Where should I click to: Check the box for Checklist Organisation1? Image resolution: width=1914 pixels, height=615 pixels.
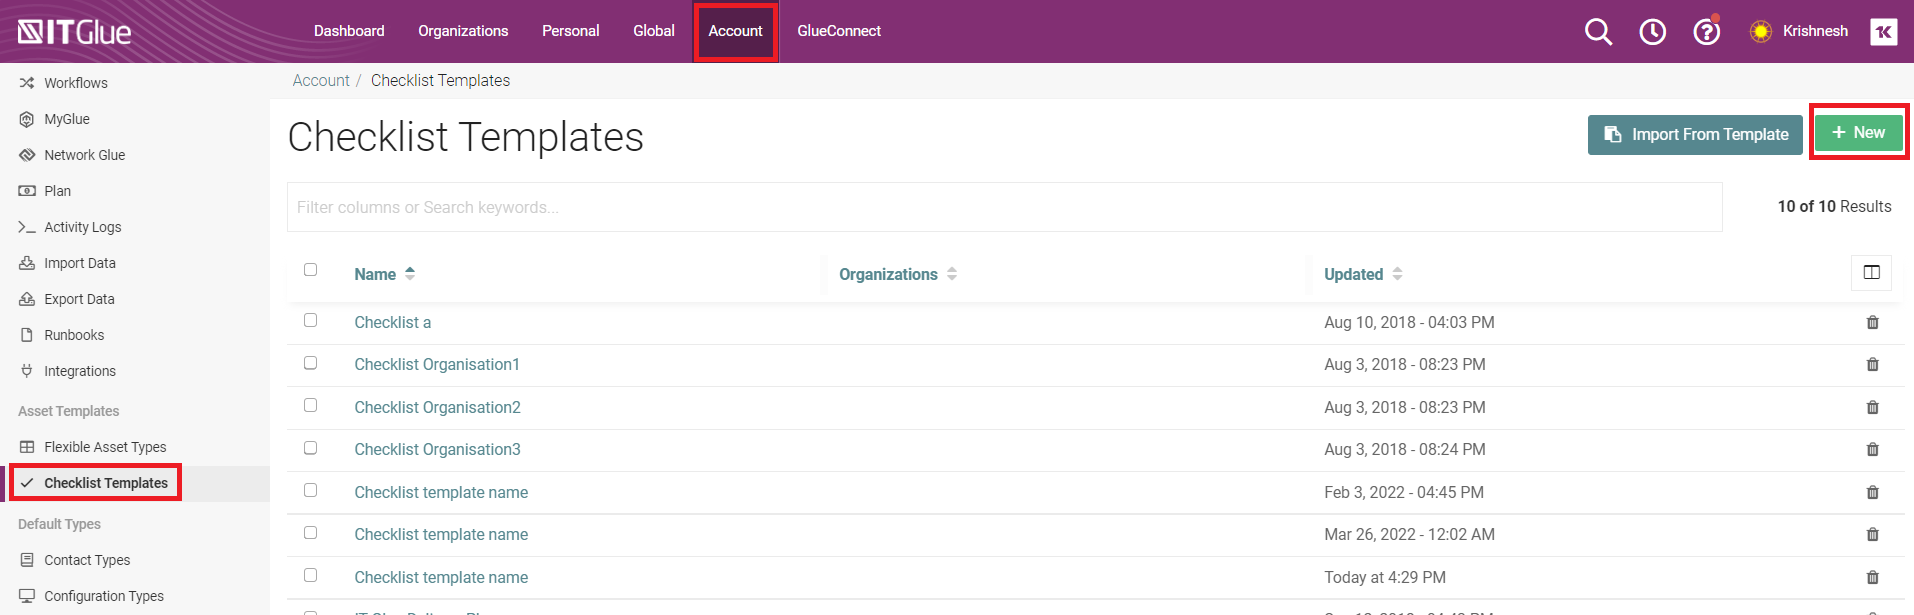(x=310, y=363)
